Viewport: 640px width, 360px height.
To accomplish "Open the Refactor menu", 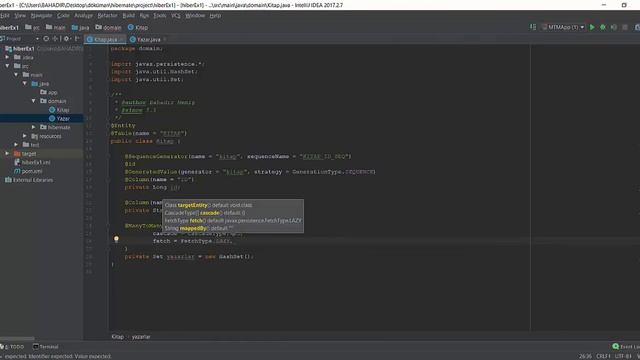I will [x=107, y=16].
